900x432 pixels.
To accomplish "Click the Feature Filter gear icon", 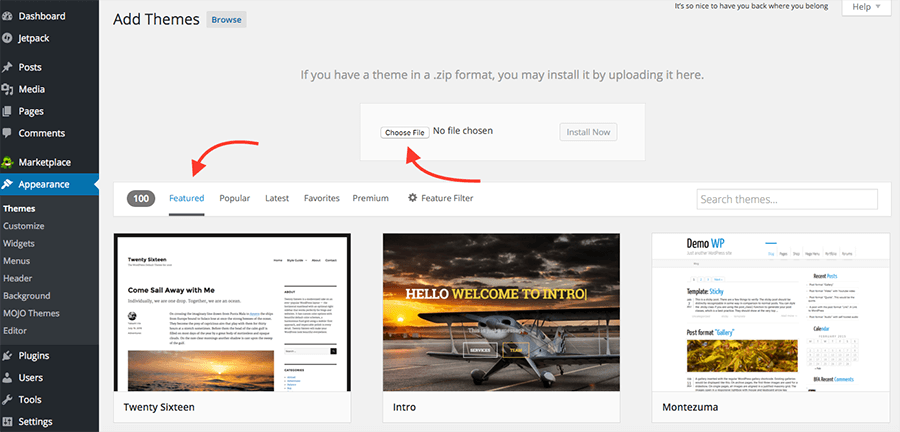I will tap(412, 198).
